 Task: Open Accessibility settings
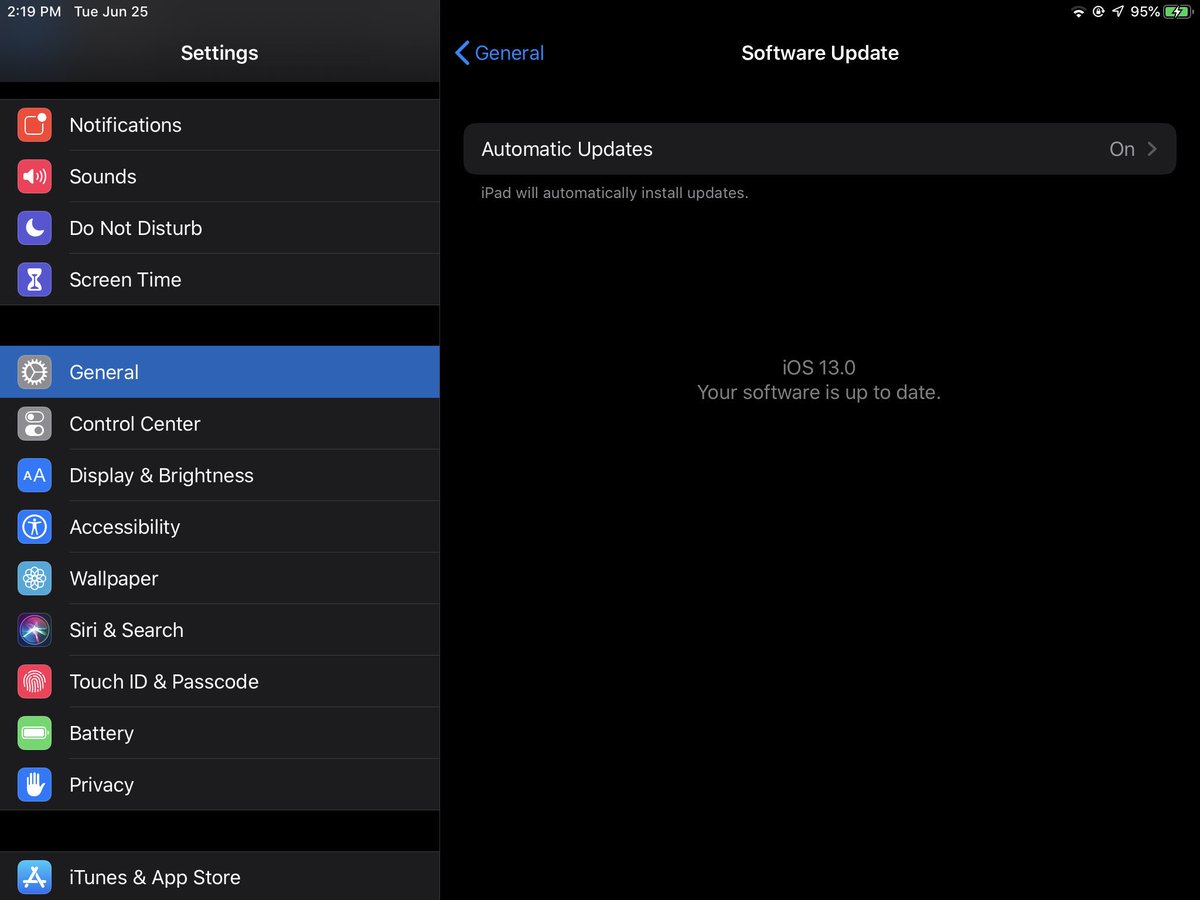(x=220, y=527)
